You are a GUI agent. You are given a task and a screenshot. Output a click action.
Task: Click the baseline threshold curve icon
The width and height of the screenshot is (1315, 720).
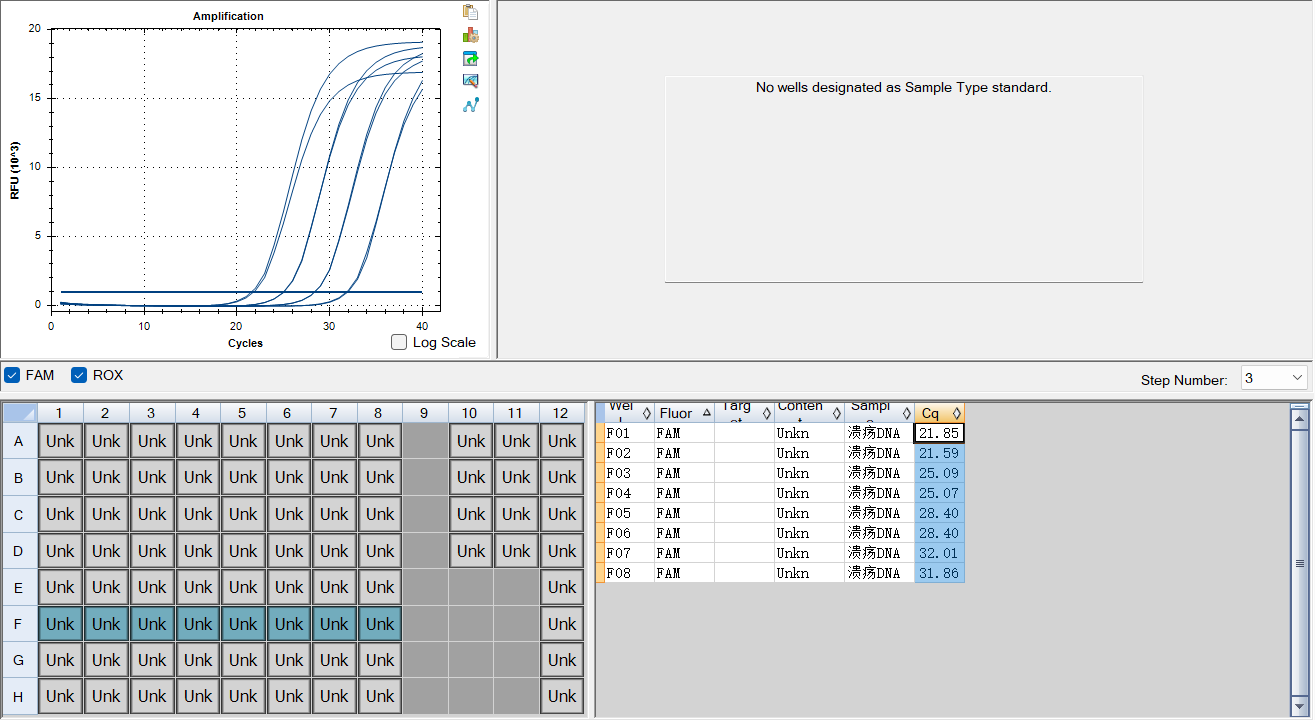pos(471,104)
